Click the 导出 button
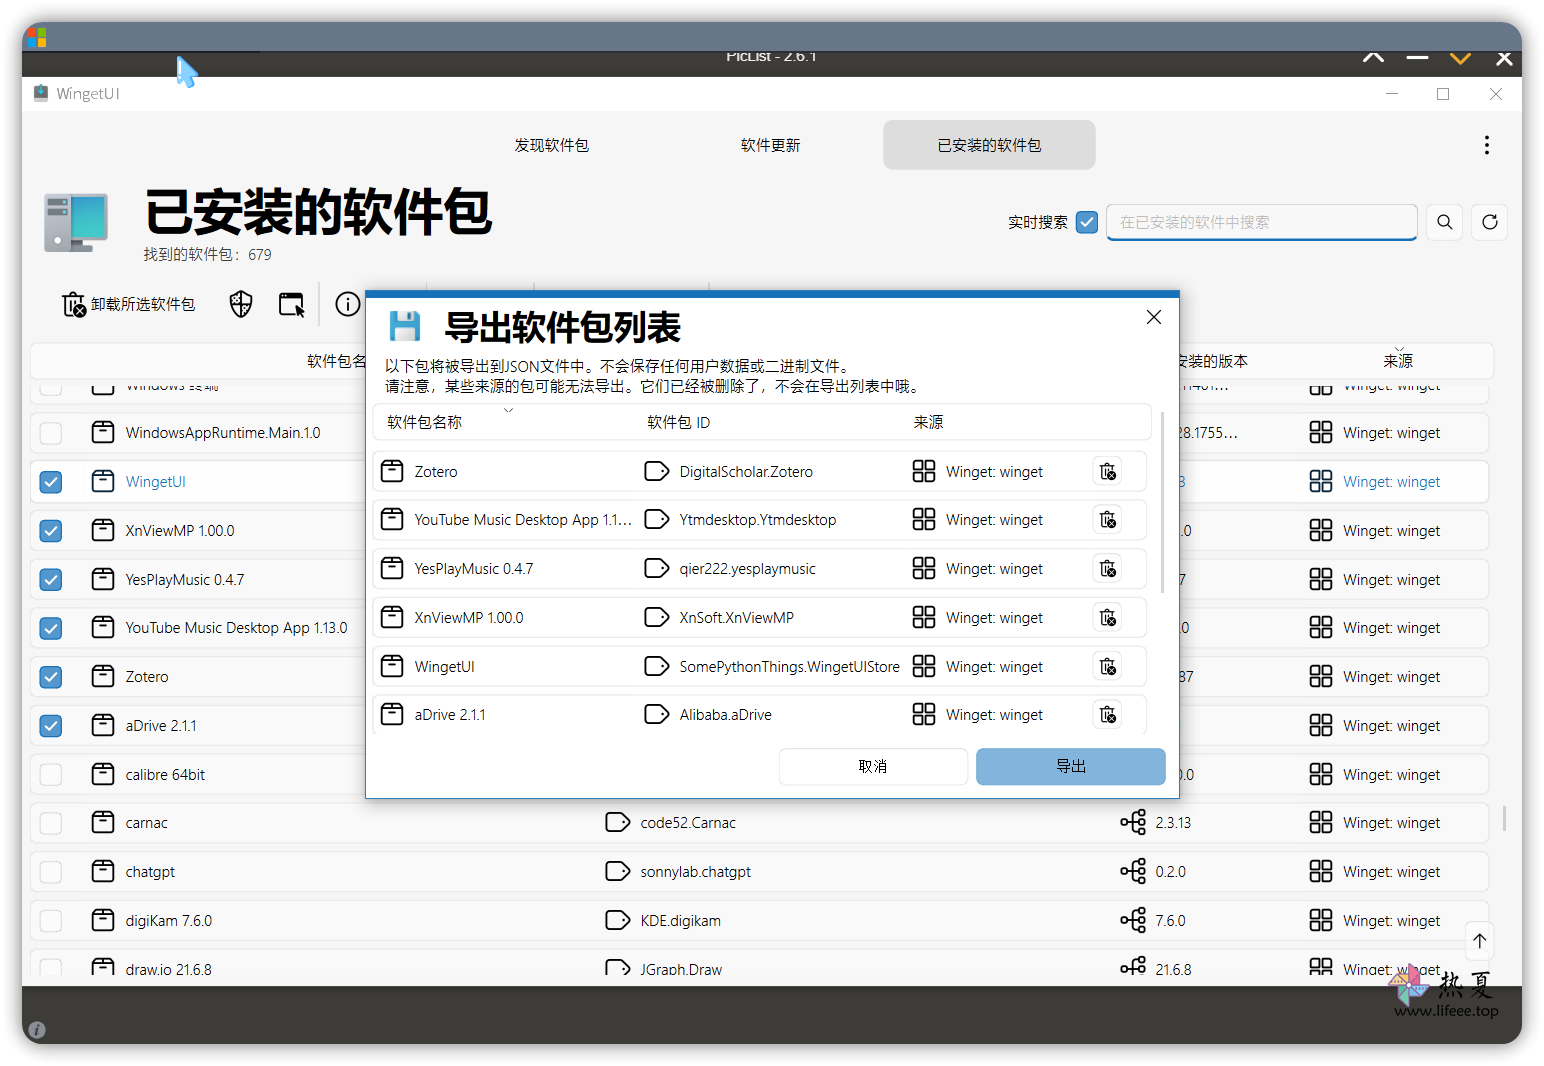This screenshot has width=1544, height=1066. (x=1071, y=767)
